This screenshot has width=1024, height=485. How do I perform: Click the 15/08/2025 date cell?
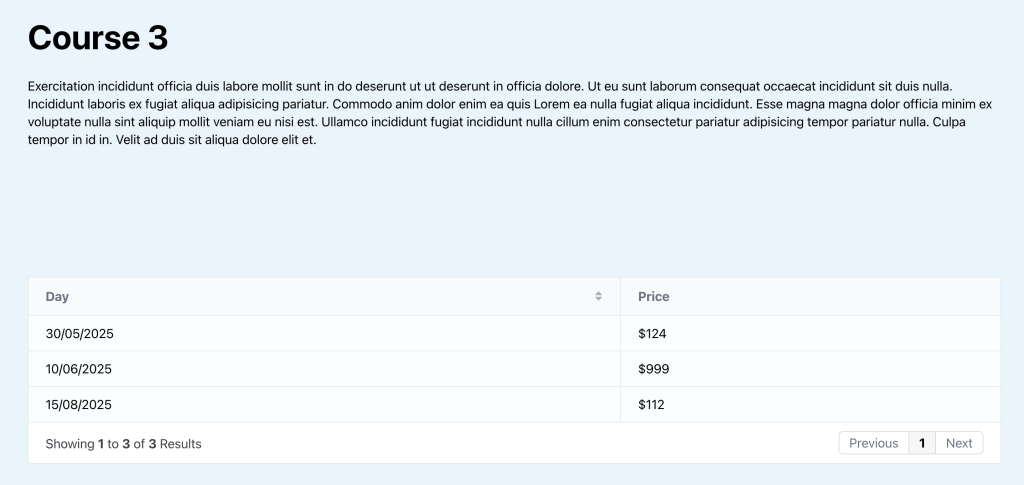pyautogui.click(x=79, y=405)
